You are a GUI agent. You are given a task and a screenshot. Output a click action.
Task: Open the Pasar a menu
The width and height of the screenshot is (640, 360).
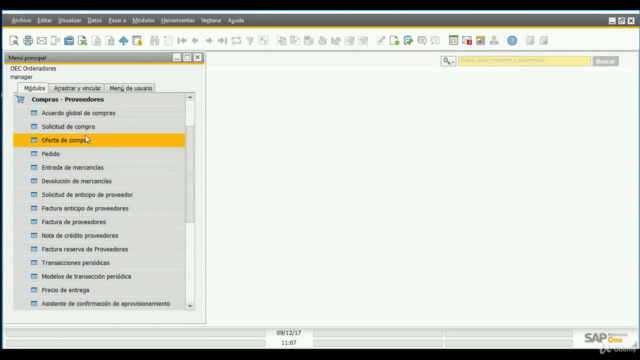[117, 20]
